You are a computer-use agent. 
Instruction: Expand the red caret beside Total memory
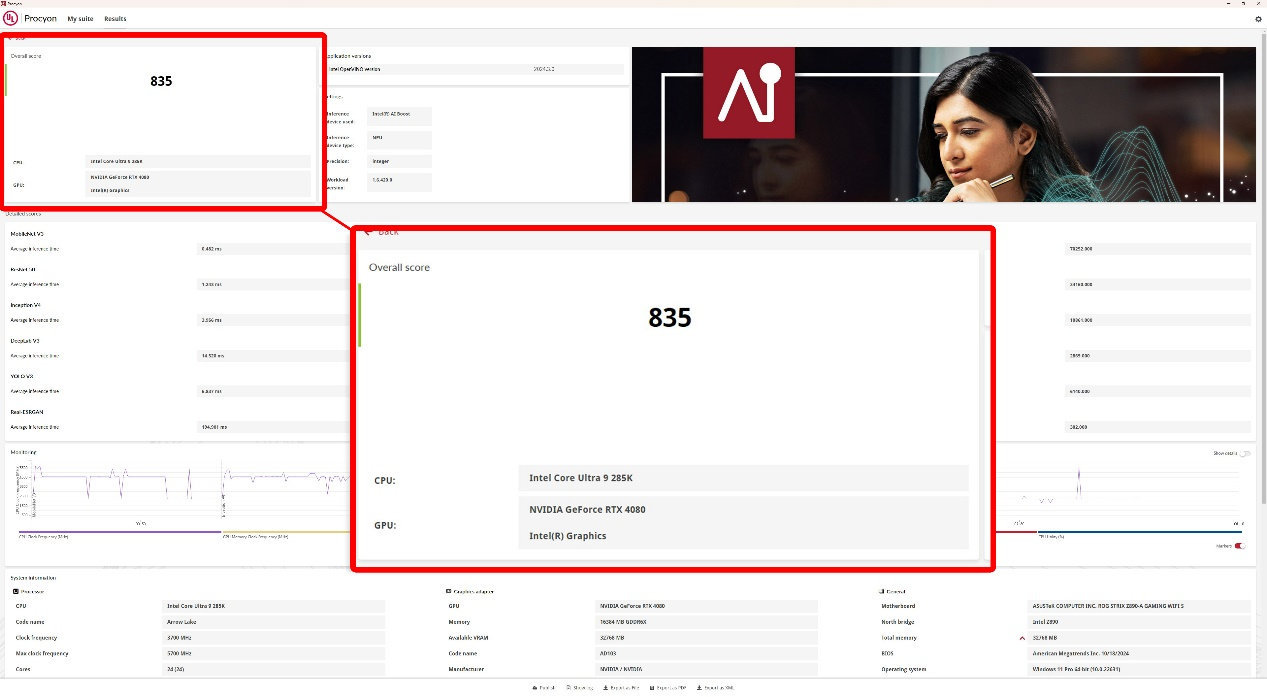[1022, 638]
